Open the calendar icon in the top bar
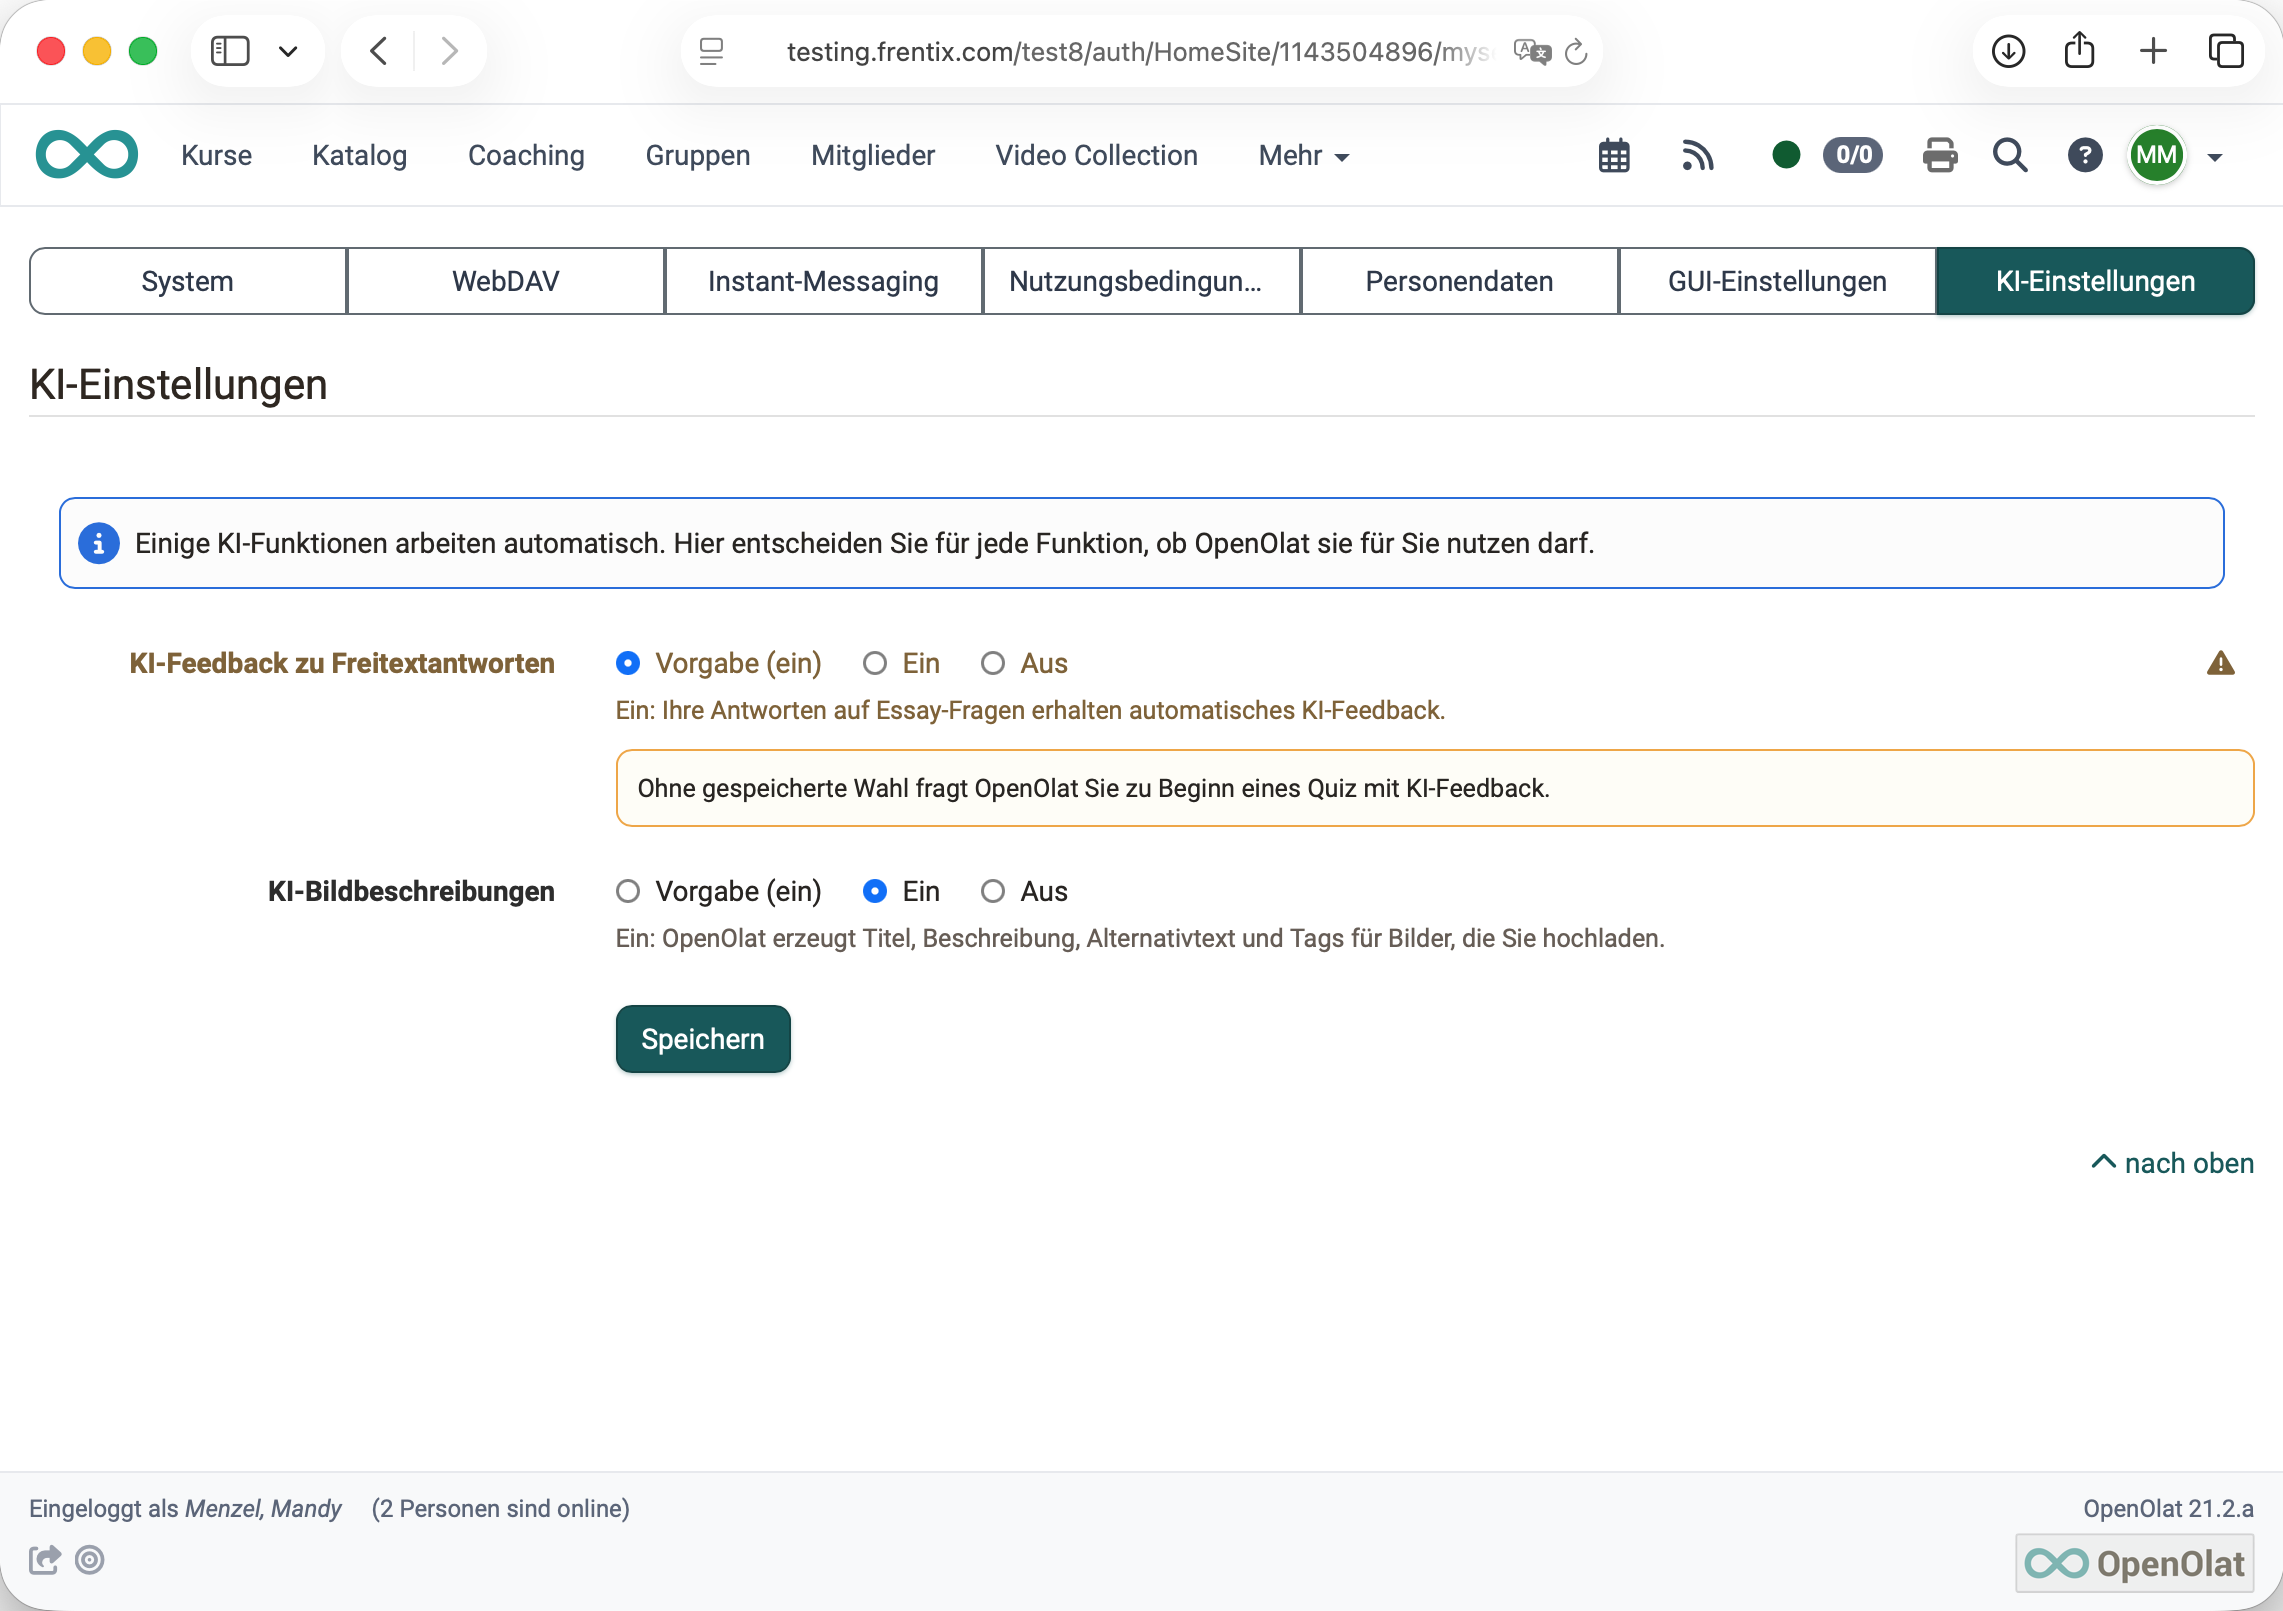This screenshot has height=1611, width=2283. pyautogui.click(x=1614, y=156)
